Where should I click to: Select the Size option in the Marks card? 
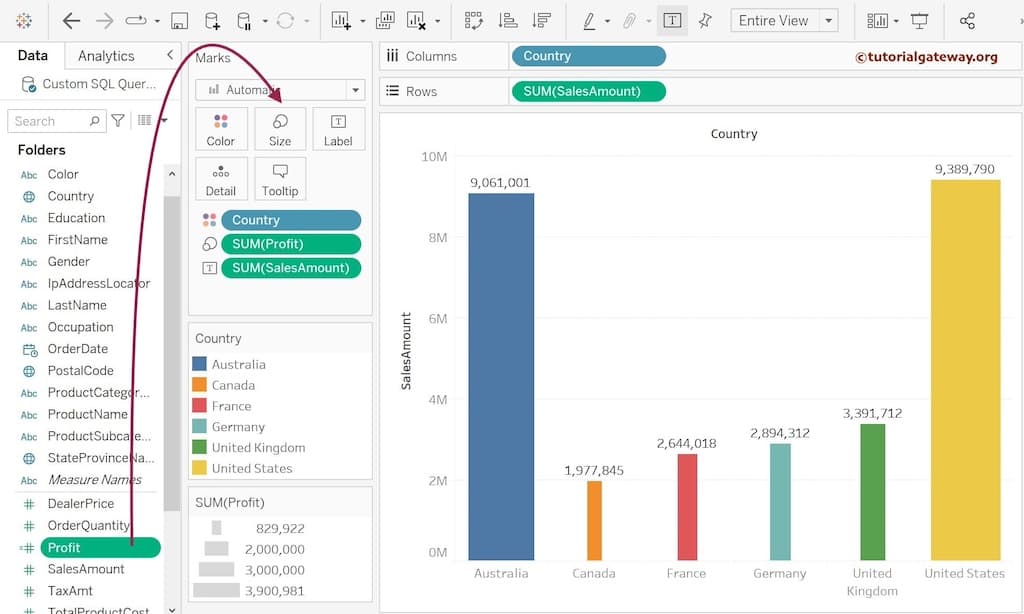[x=280, y=128]
